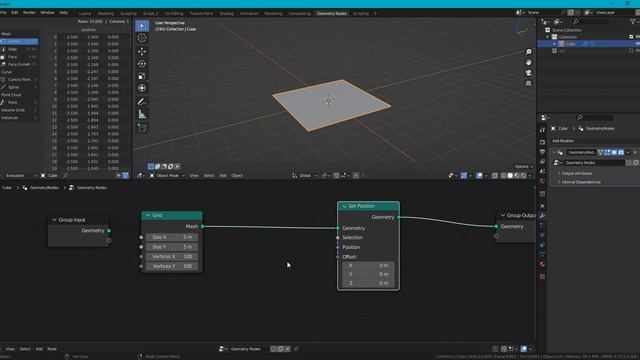Select rendered viewport shading mode
Screen dimensions: 640x360
tap(523, 176)
